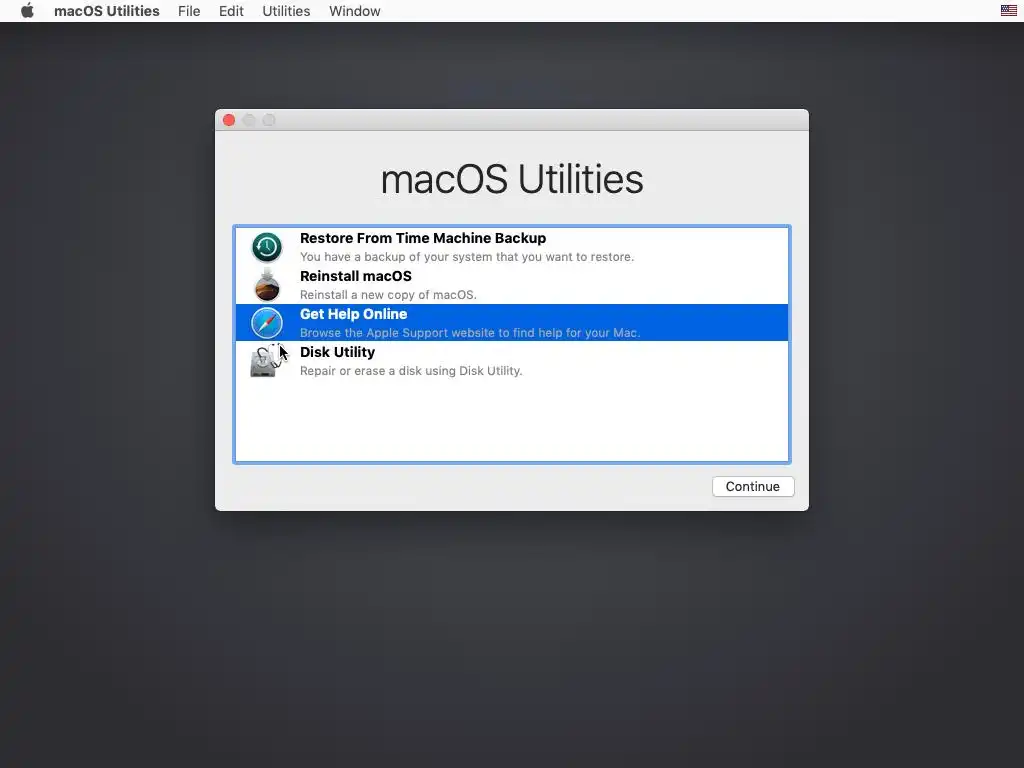This screenshot has height=768, width=1024.
Task: Click the Disk Utility stethoscope icon
Action: (x=268, y=360)
